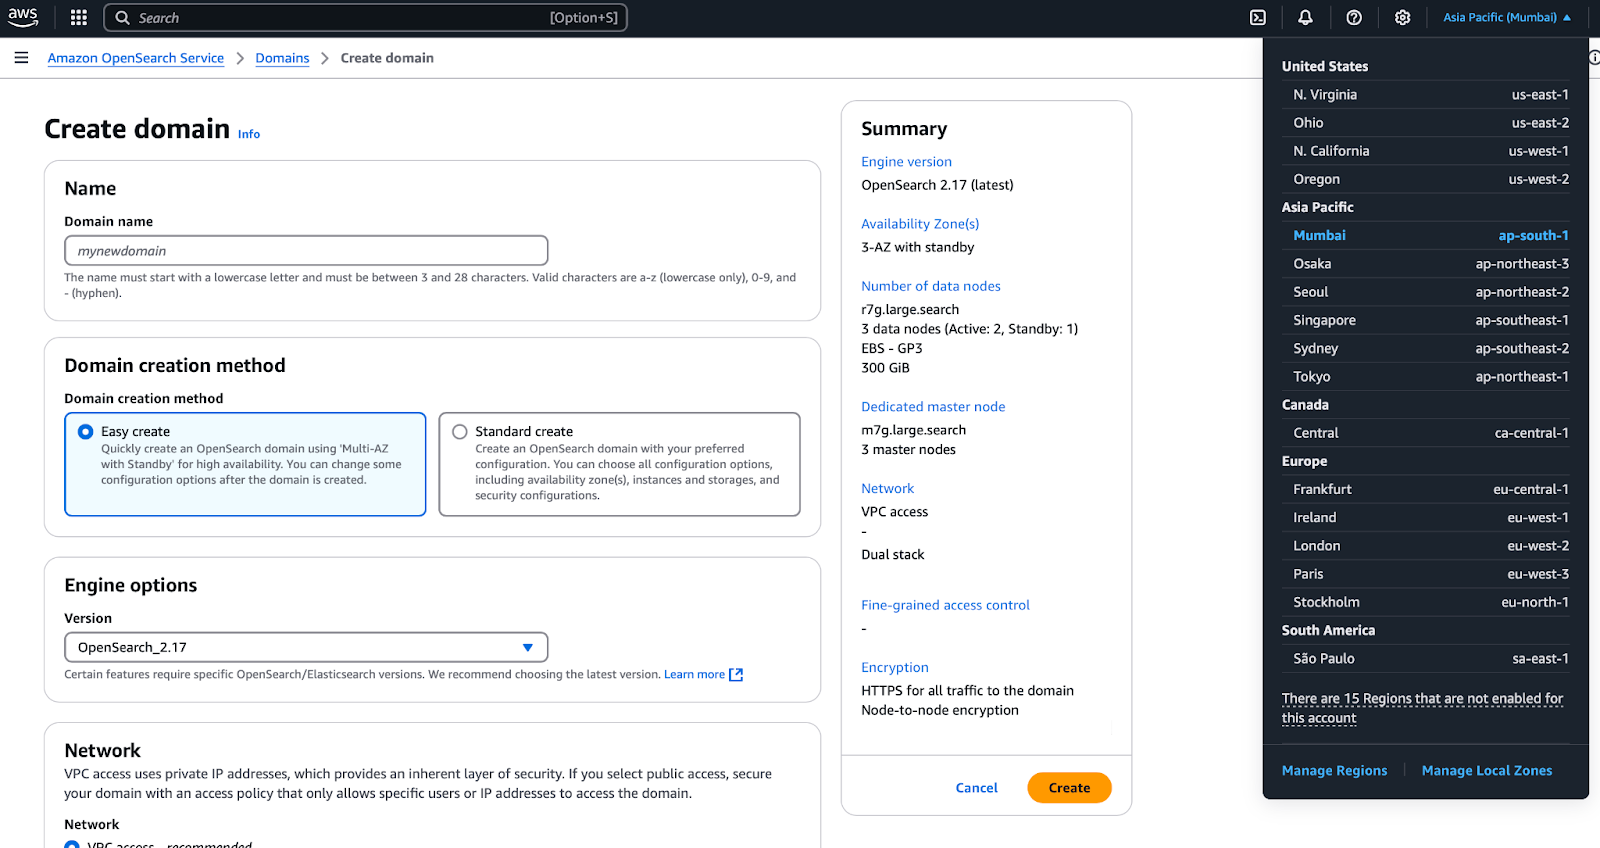Open Amazon OpenSearch Service breadcrumb link

136,58
